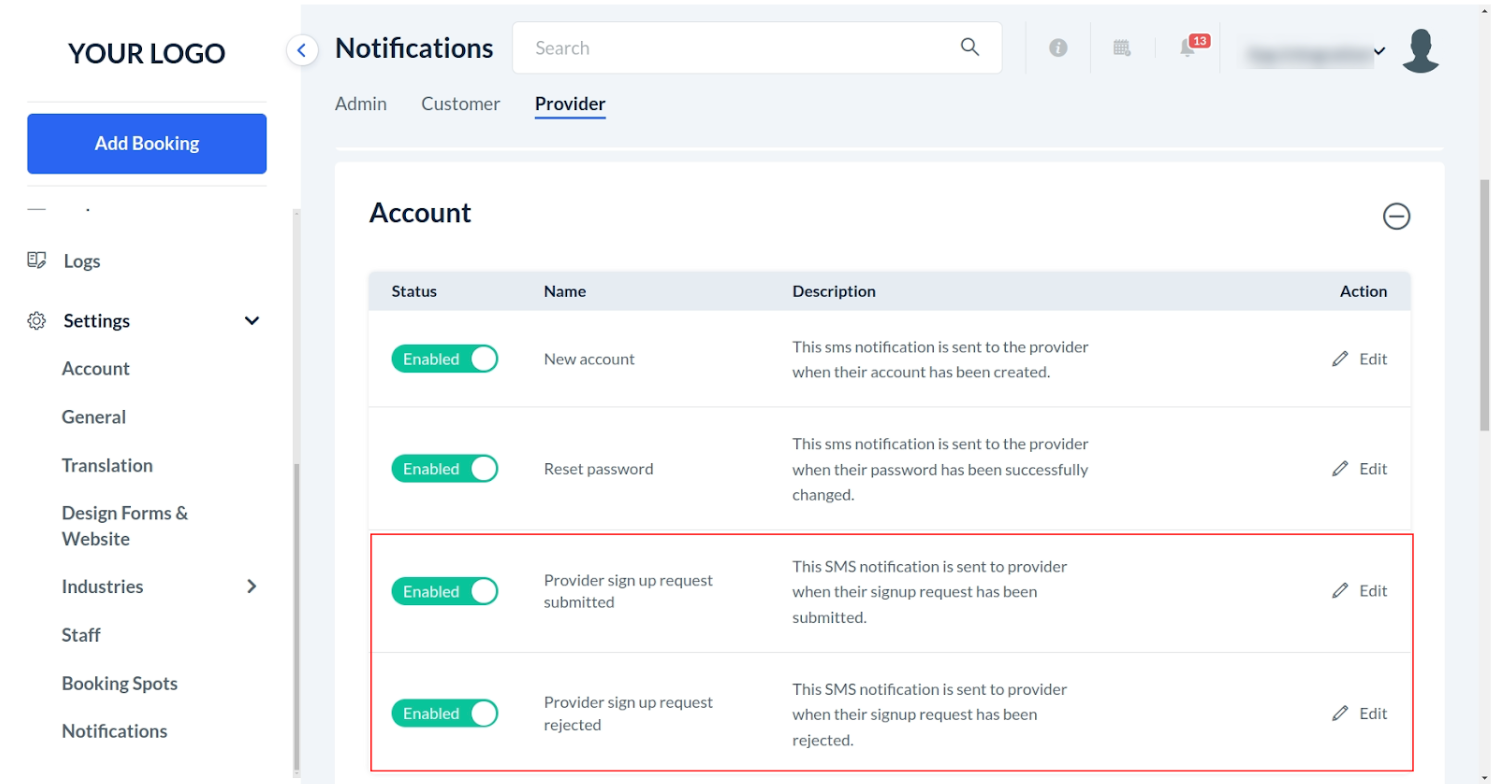Collapse the Settings menu in sidebar
Viewport: 1494px width, 784px height.
coord(252,321)
